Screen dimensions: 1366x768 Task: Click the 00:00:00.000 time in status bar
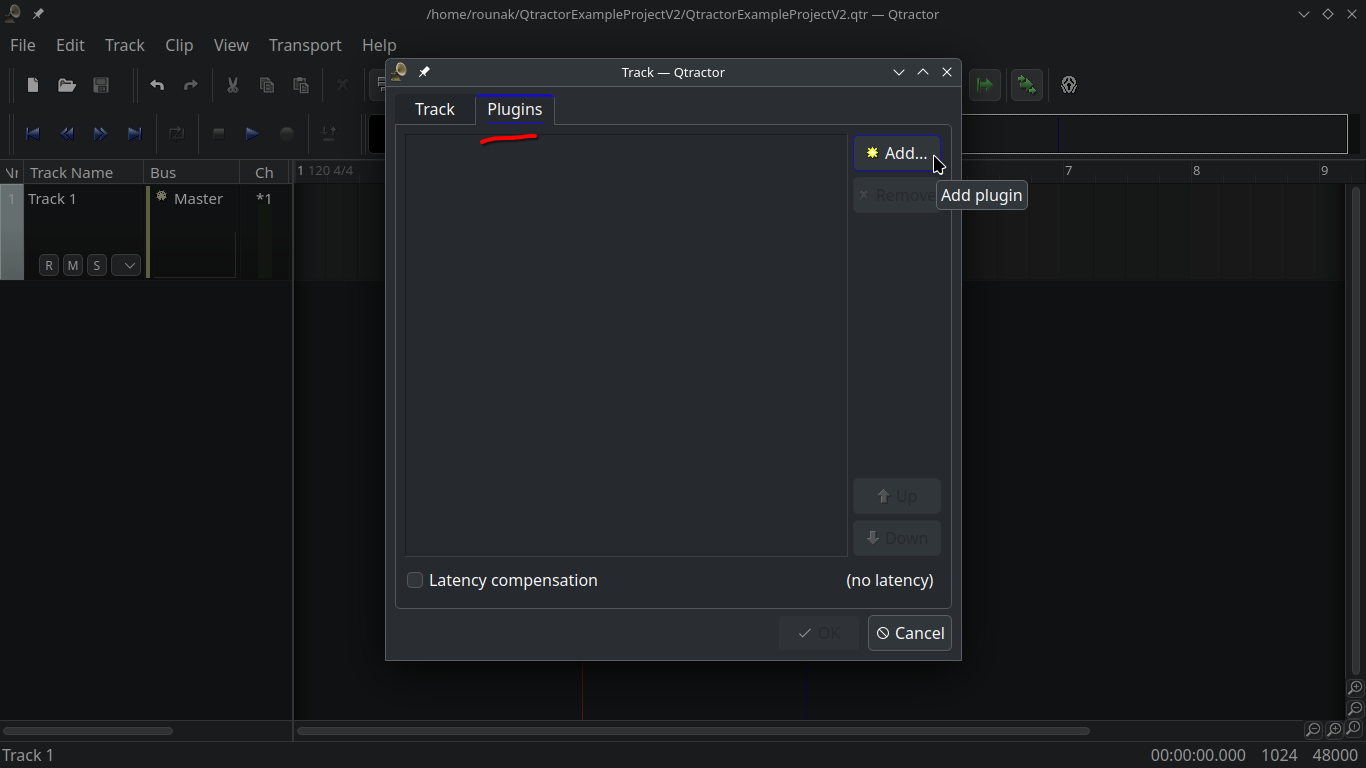pos(1198,755)
